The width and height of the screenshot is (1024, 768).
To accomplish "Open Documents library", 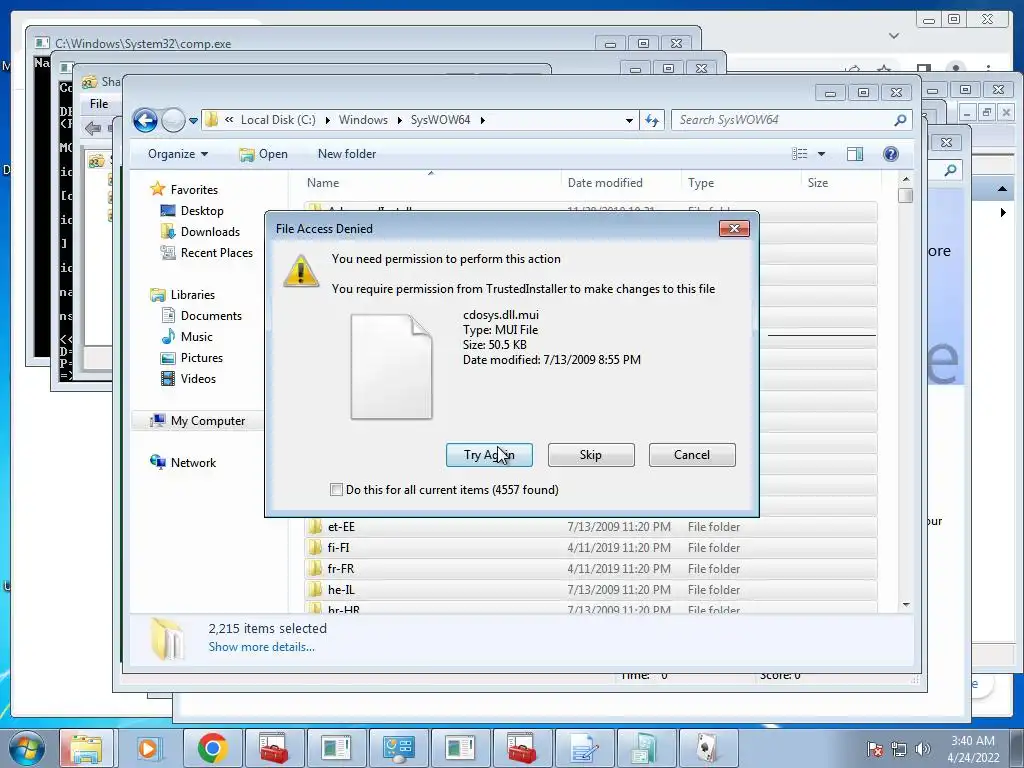I will click(211, 316).
